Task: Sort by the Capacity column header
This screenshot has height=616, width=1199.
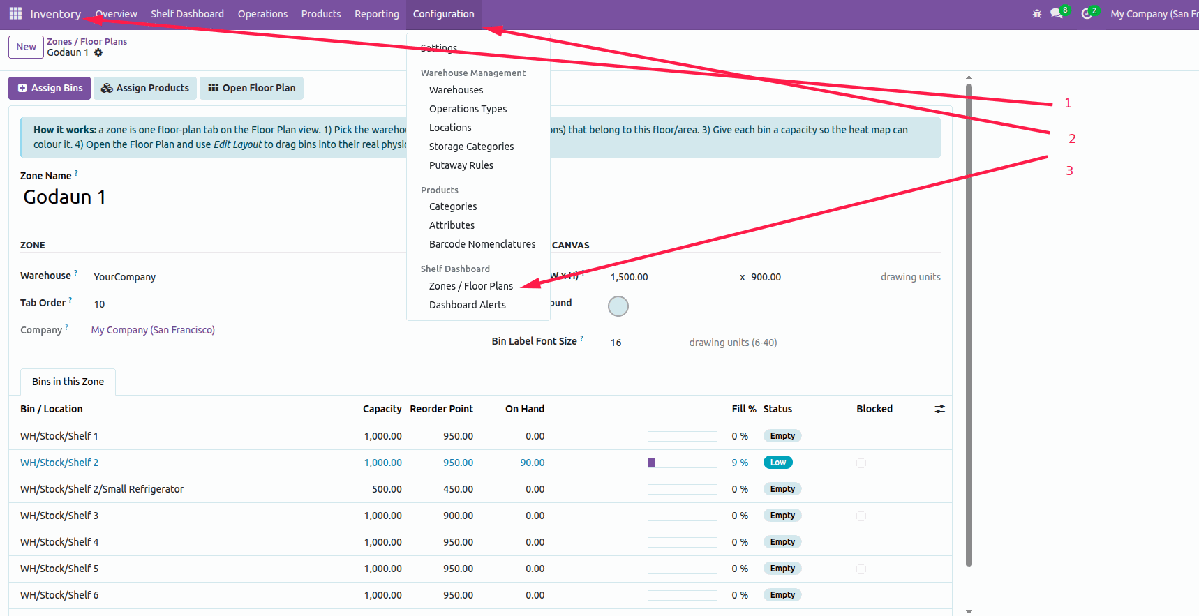Action: click(x=382, y=409)
